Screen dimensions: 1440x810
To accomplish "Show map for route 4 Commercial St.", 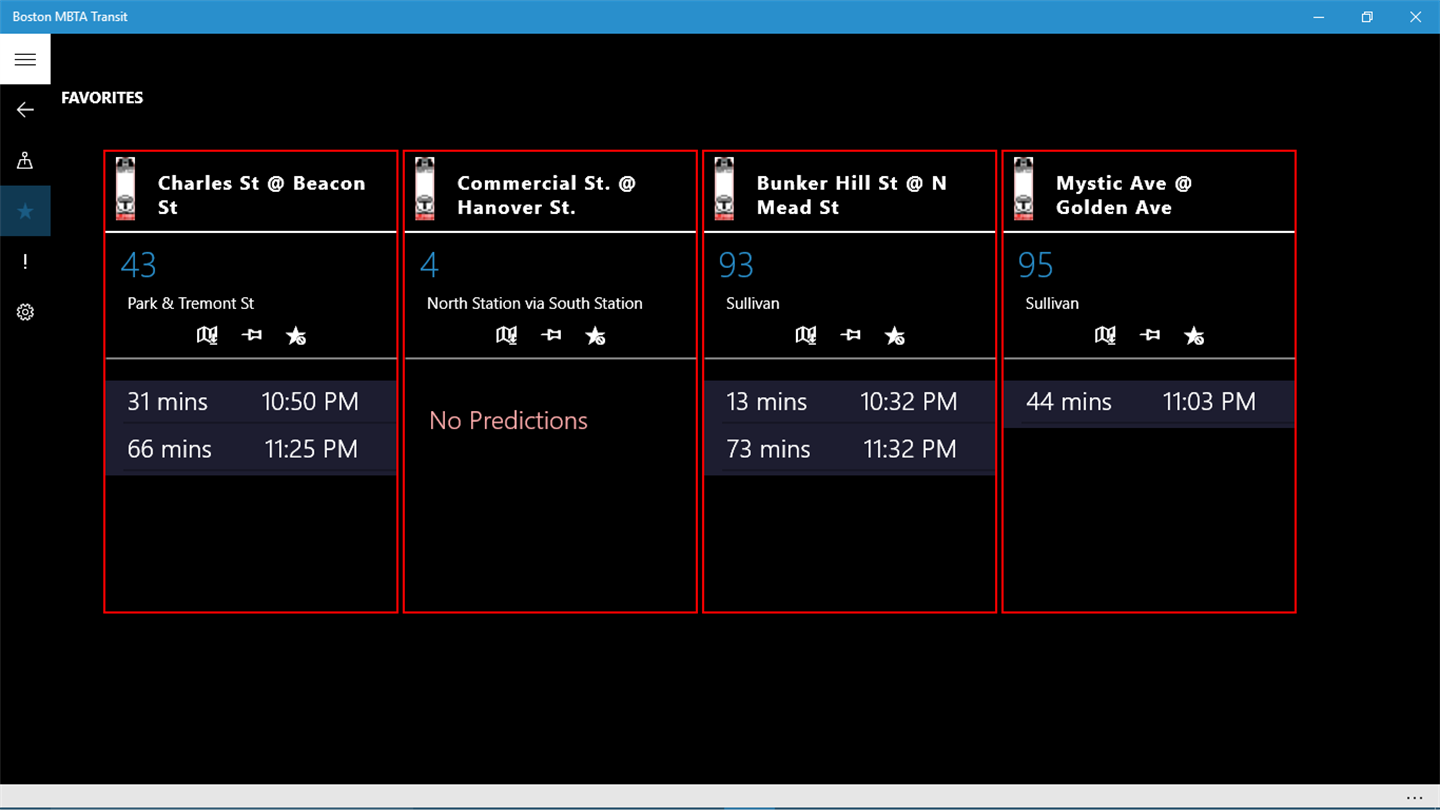I will click(x=507, y=335).
